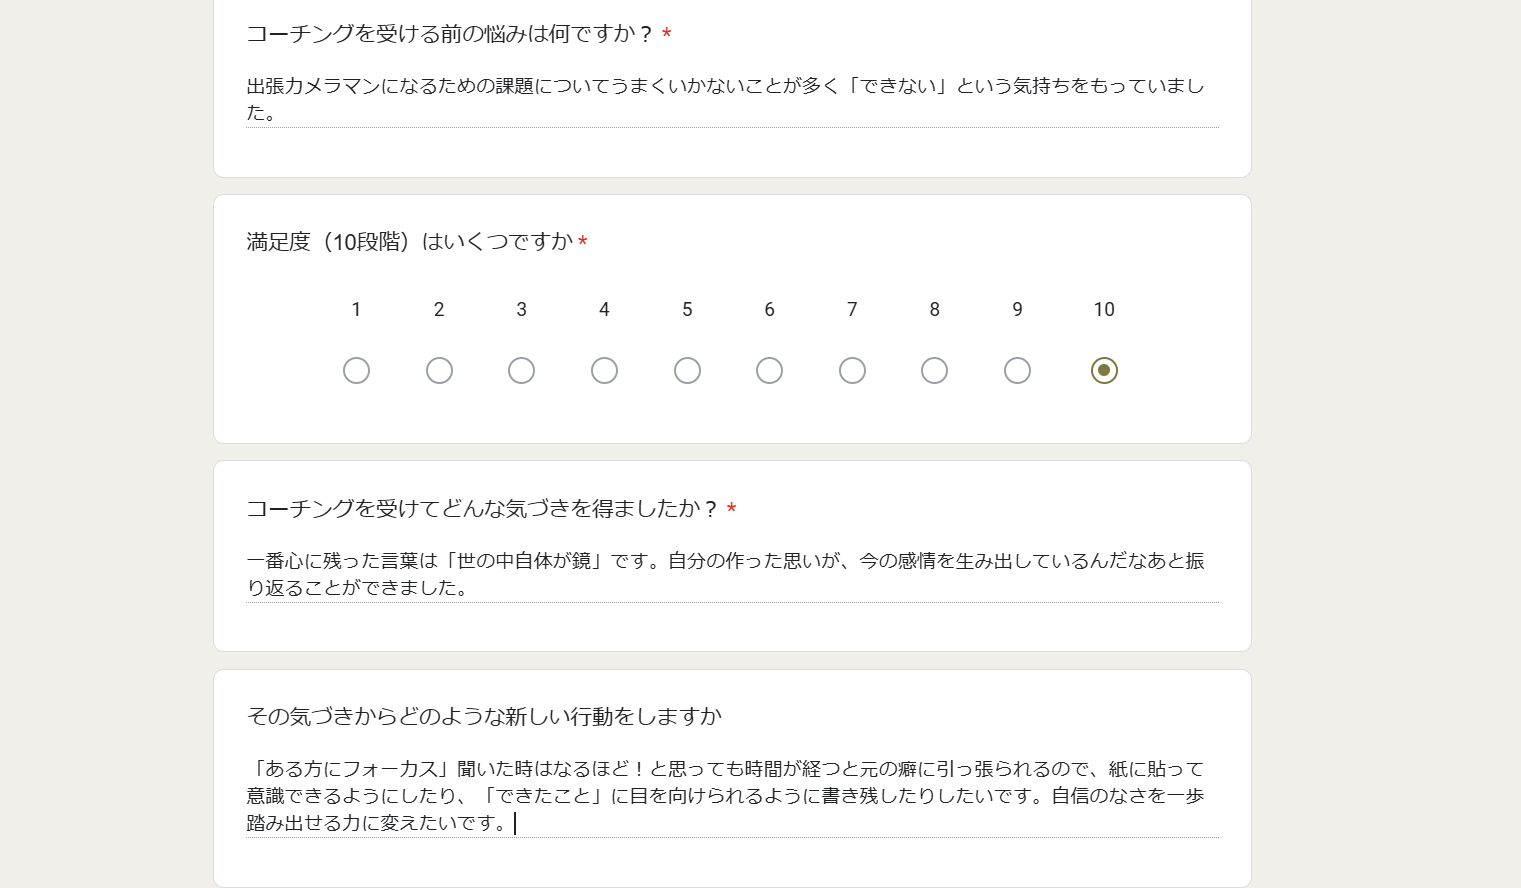Click the number 5 scale label
This screenshot has width=1521, height=888.
coord(687,310)
